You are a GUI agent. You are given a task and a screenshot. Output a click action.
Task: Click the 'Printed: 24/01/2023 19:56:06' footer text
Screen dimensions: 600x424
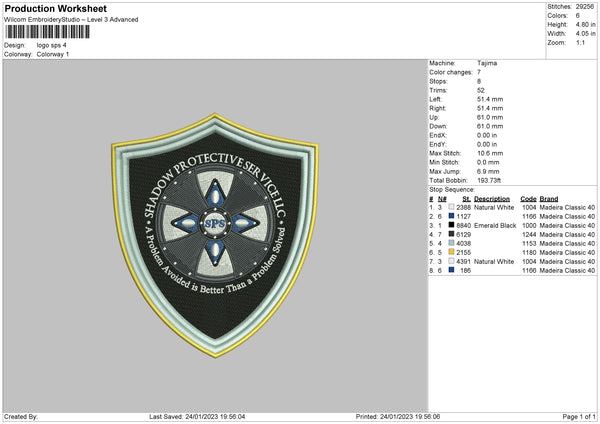(398, 416)
